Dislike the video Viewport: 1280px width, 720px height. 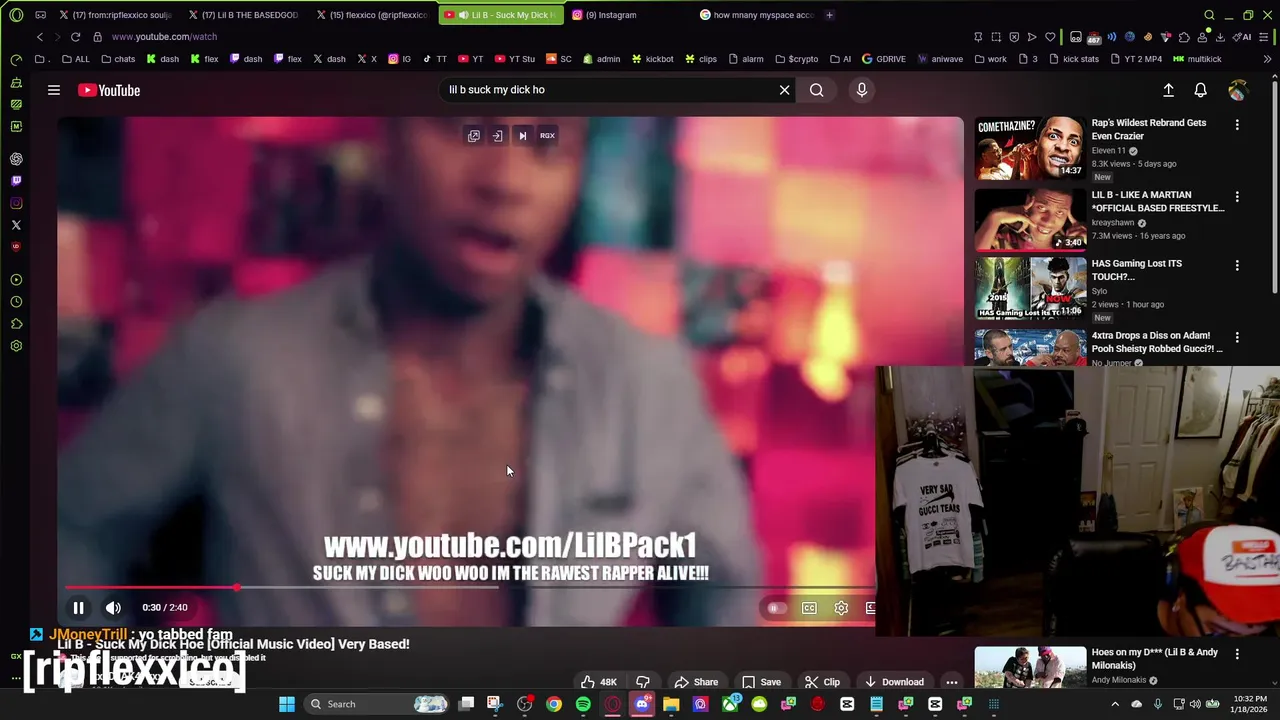tap(643, 682)
